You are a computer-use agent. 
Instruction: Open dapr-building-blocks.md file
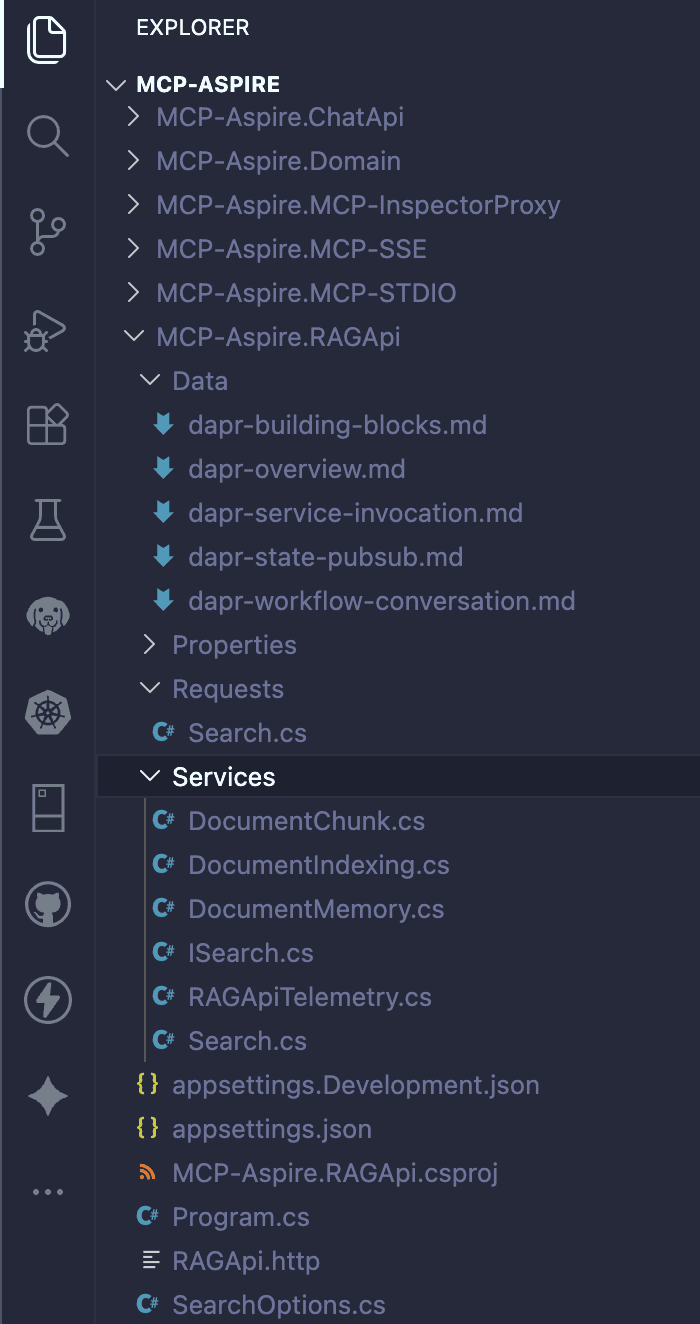337,425
